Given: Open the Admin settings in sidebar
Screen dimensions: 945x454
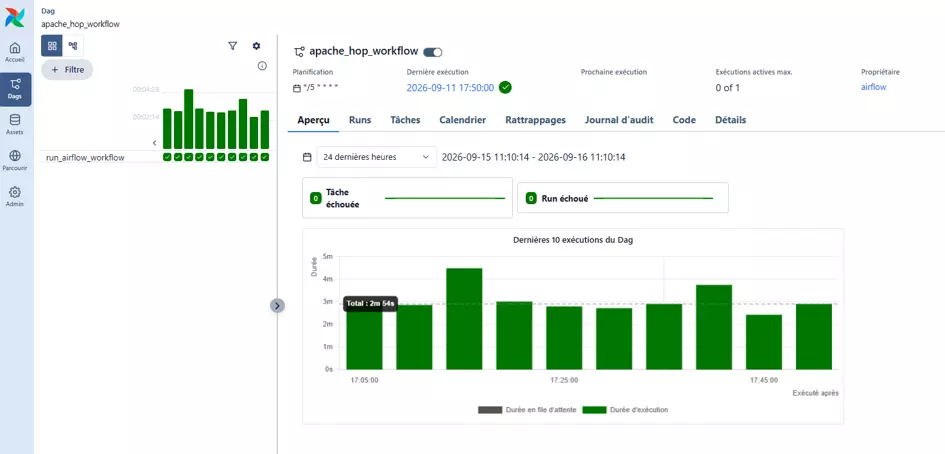Looking at the screenshot, I should 15,197.
